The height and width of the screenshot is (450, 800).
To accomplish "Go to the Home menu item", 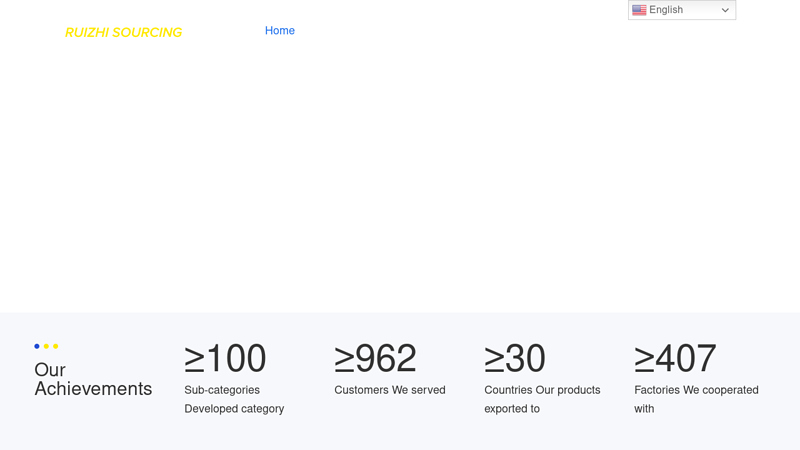I will click(280, 31).
